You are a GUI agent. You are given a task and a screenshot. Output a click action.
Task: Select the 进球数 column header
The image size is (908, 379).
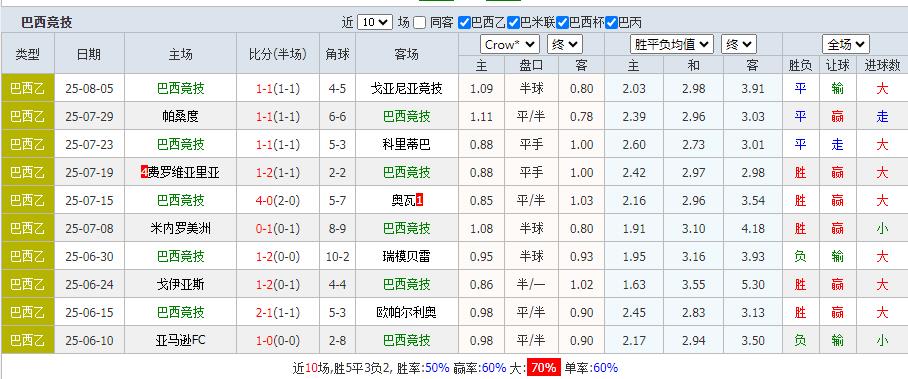pos(882,65)
